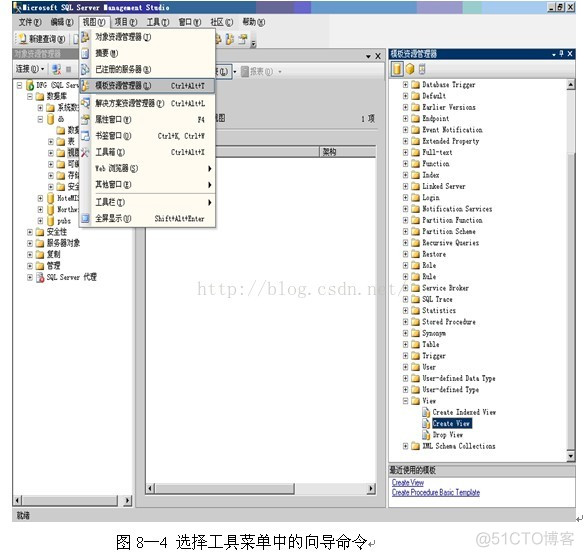Collapse the View templates folder
The width and height of the screenshot is (584, 557).
point(406,401)
